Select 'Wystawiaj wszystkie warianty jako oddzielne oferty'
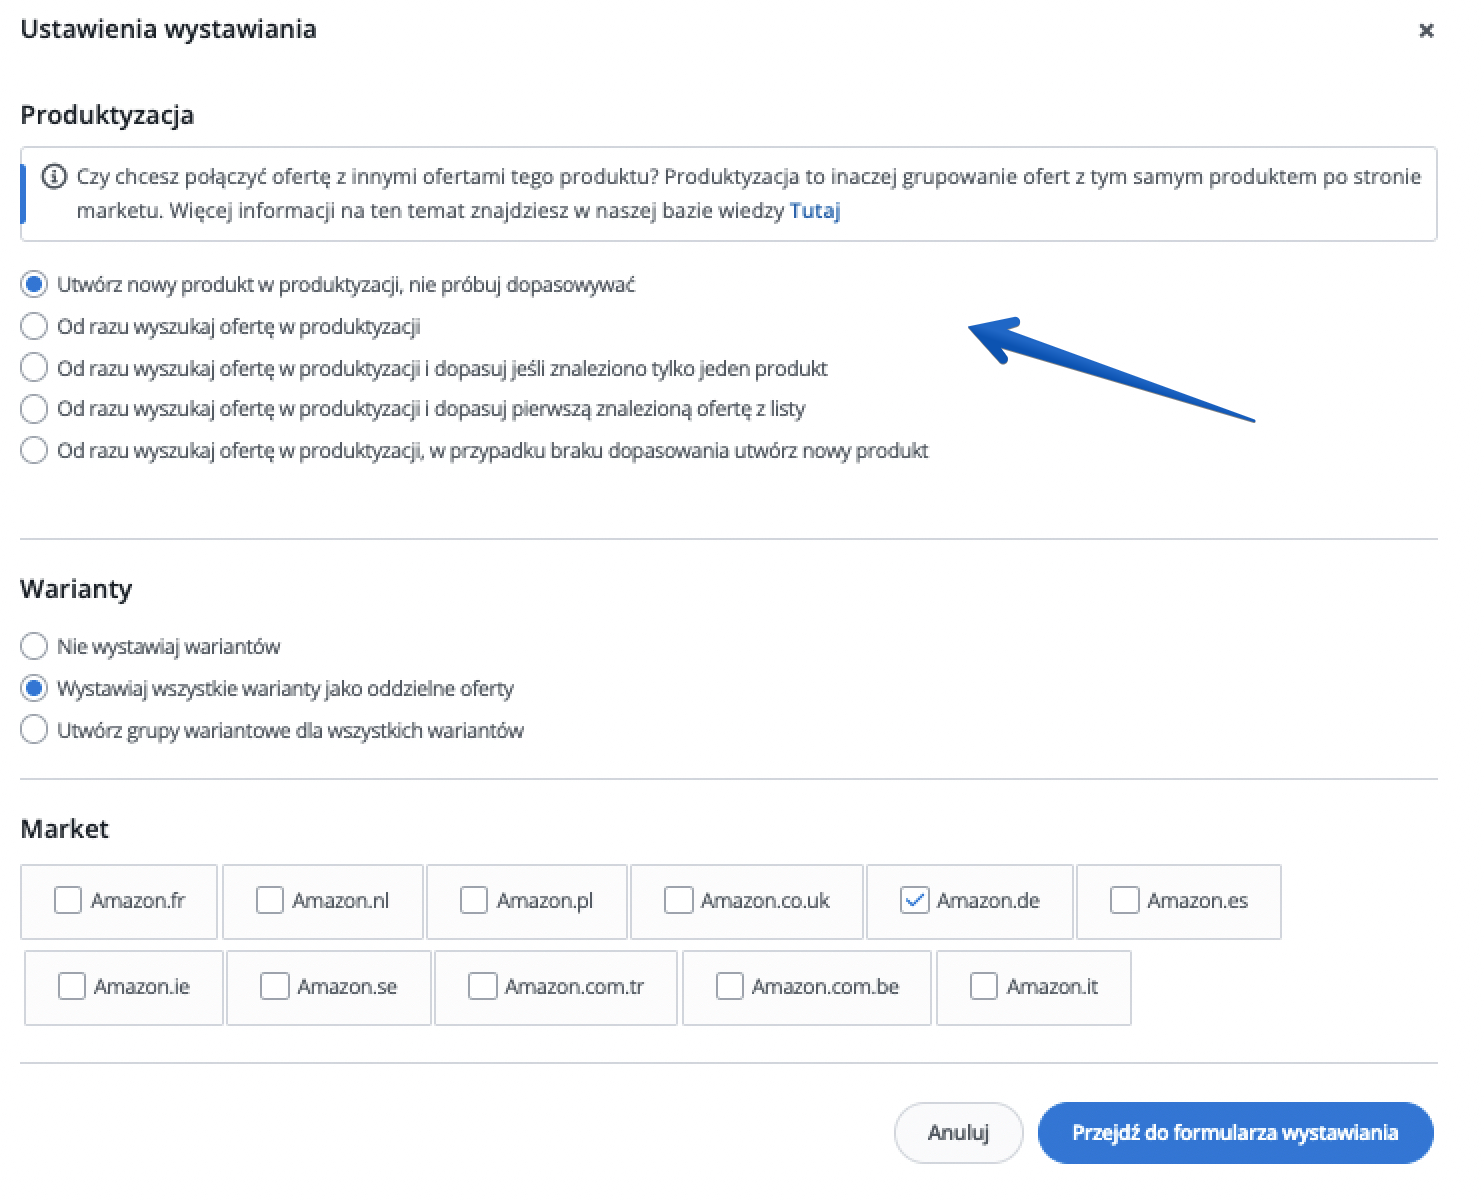 coord(34,689)
